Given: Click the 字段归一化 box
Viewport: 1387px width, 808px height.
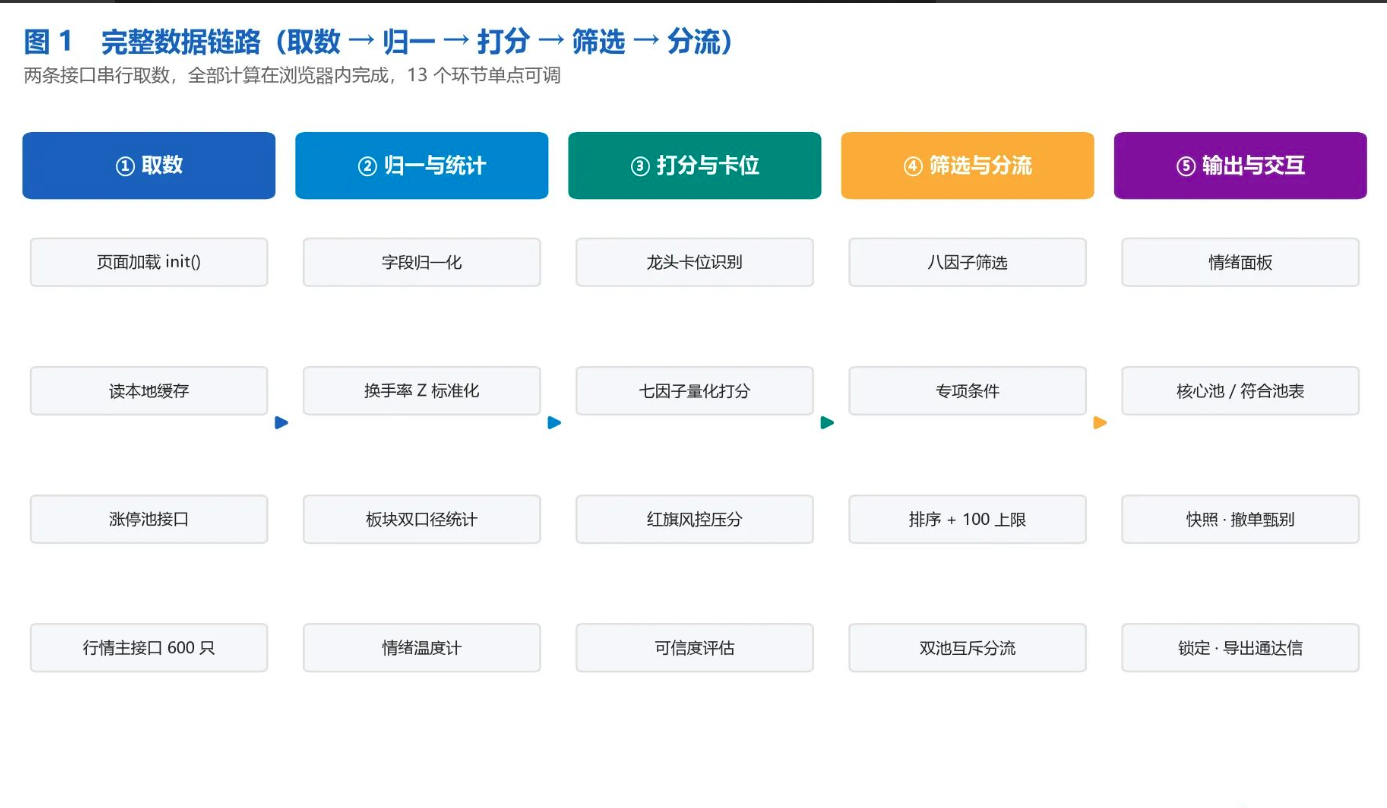Looking at the screenshot, I should coord(422,262).
